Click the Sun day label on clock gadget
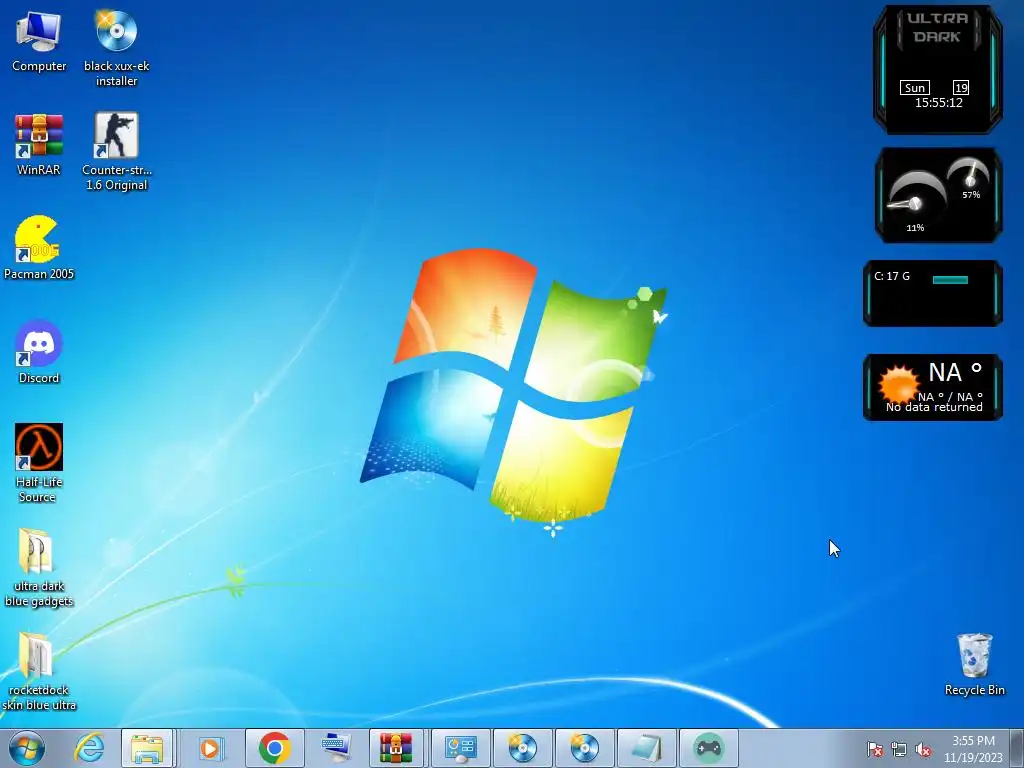 914,88
